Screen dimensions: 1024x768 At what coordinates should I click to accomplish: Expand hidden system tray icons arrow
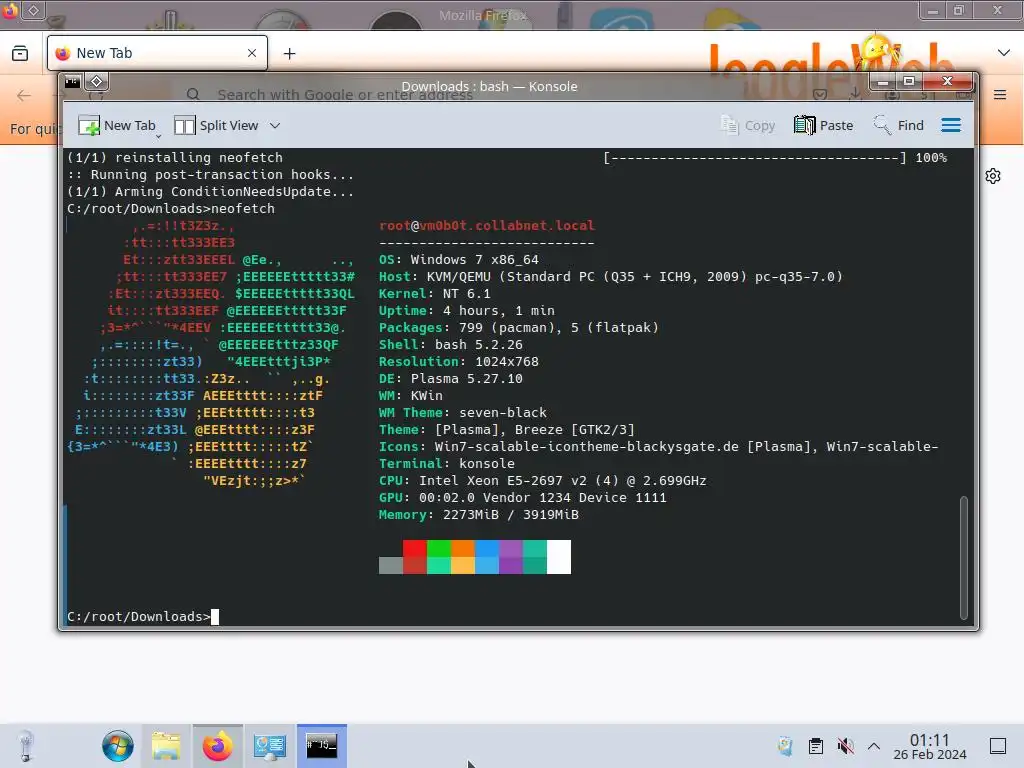874,746
